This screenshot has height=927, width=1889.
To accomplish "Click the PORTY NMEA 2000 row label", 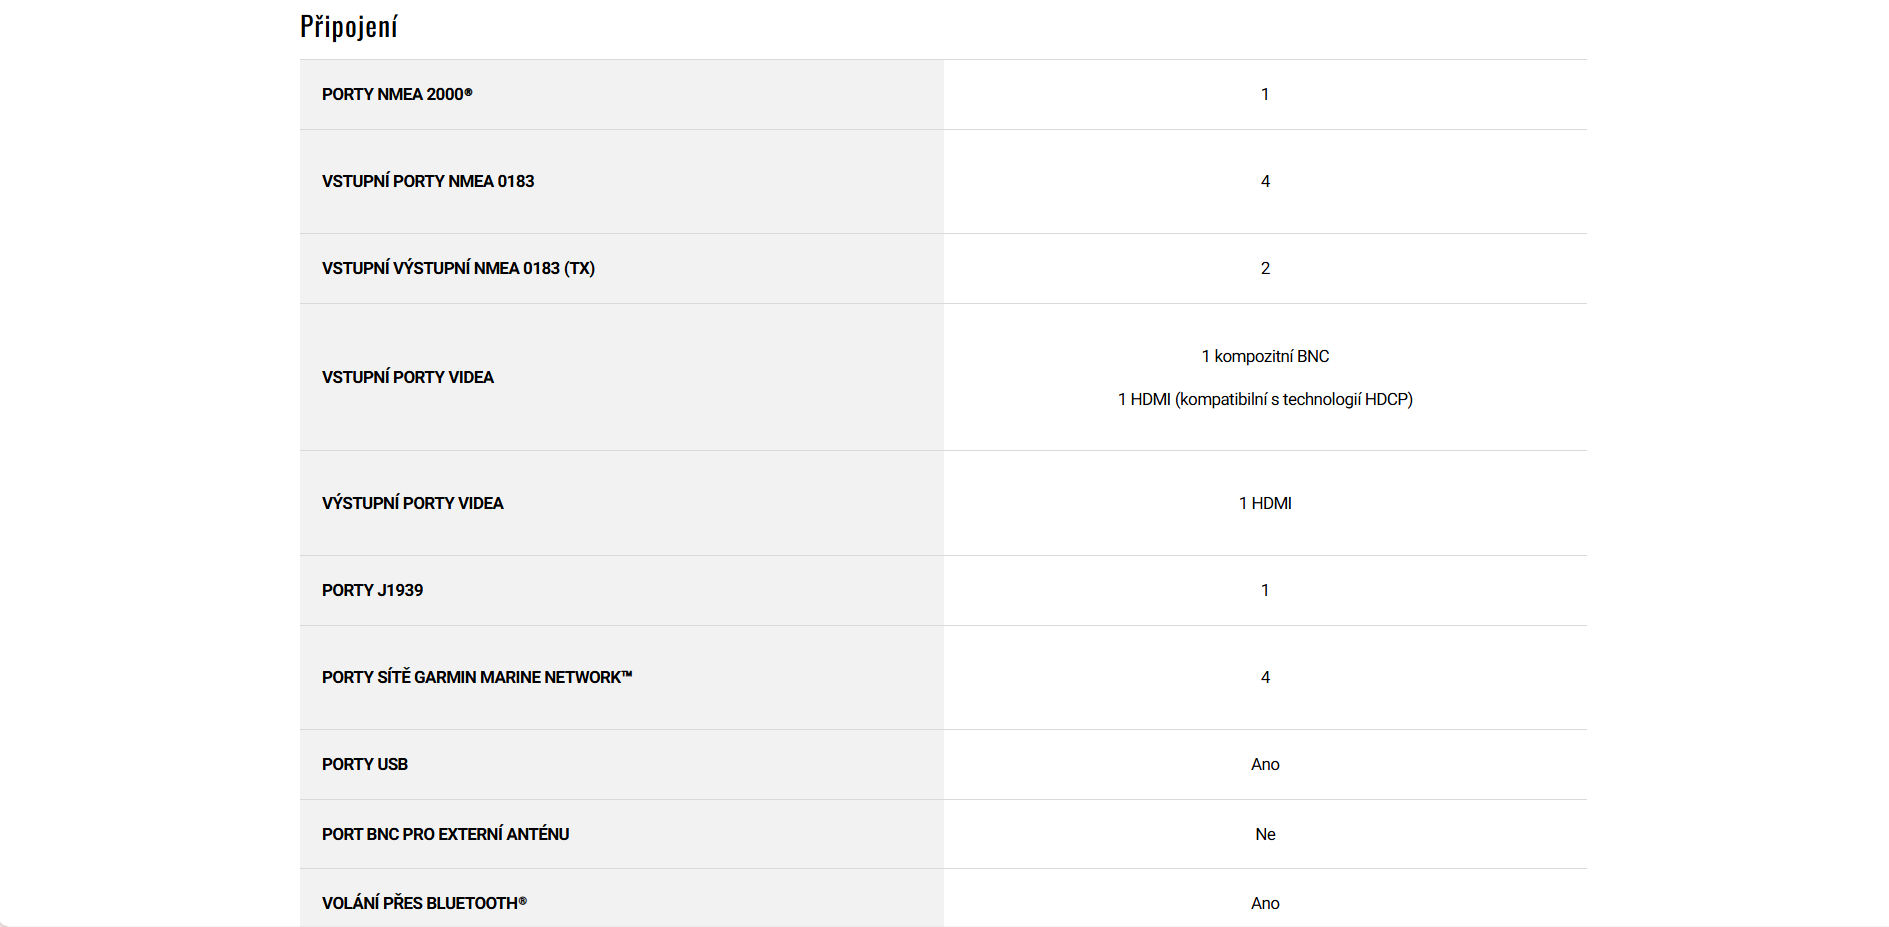I will point(397,94).
